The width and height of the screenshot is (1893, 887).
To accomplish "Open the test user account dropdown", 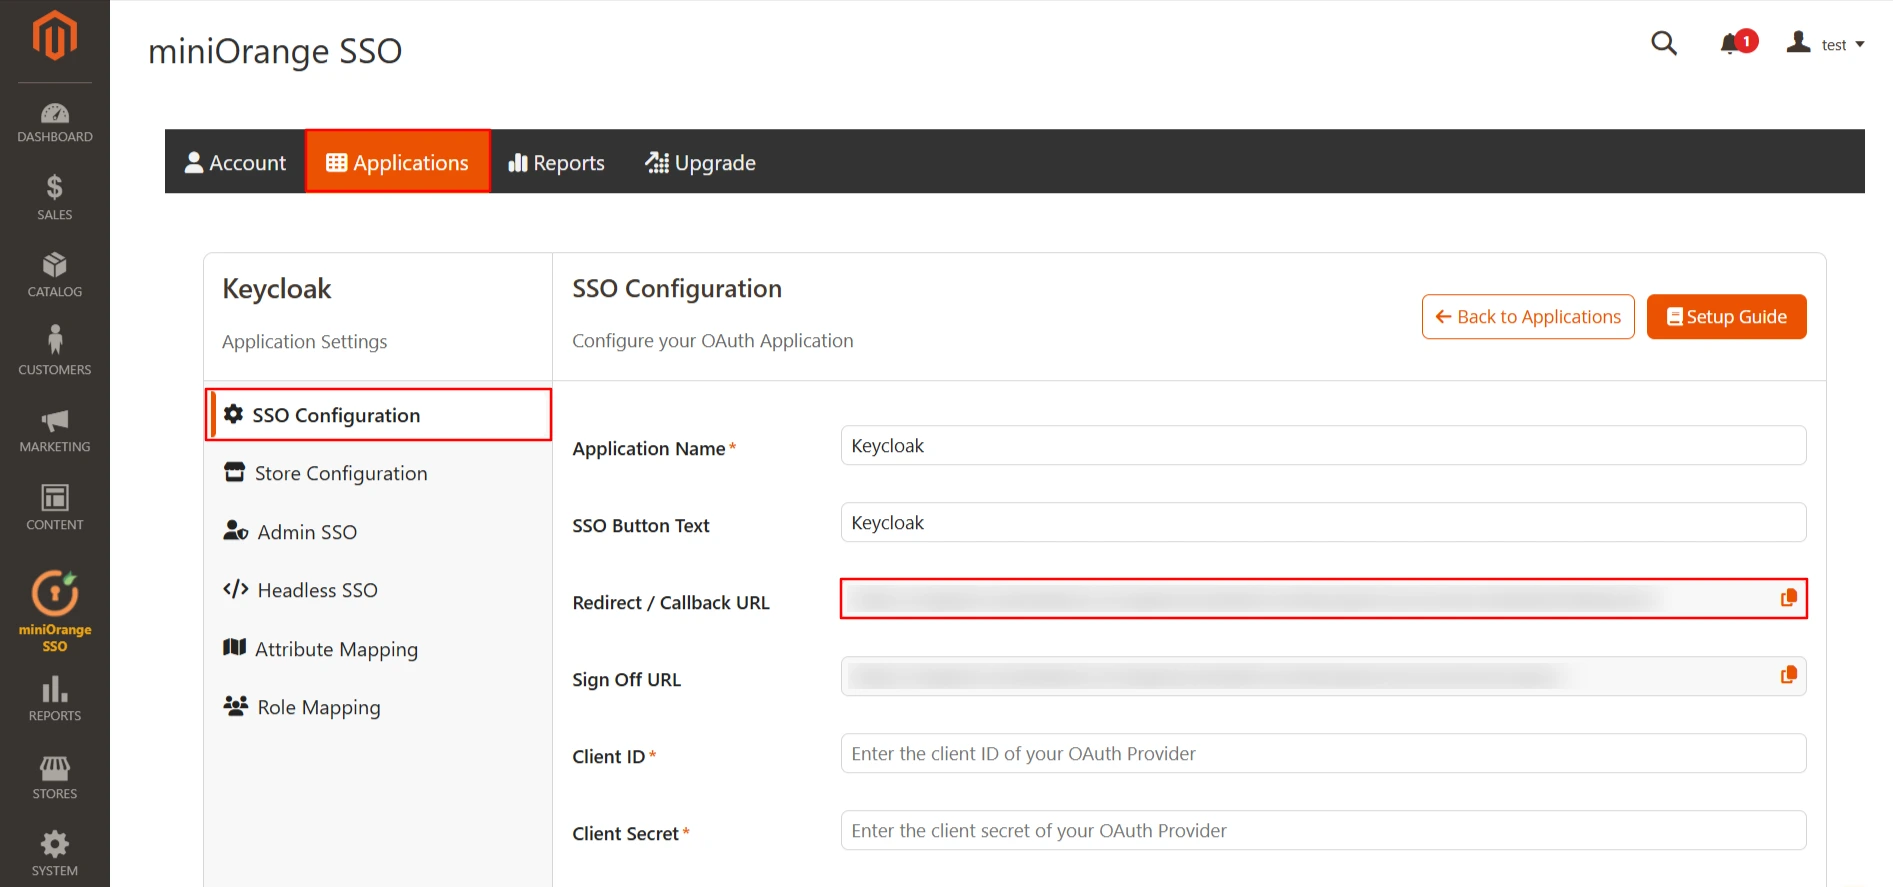I will pos(1826,44).
